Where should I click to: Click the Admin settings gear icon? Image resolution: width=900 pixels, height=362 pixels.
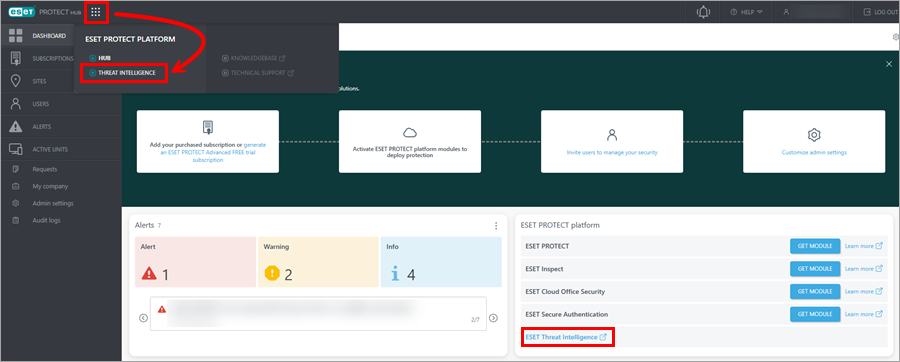coord(16,203)
